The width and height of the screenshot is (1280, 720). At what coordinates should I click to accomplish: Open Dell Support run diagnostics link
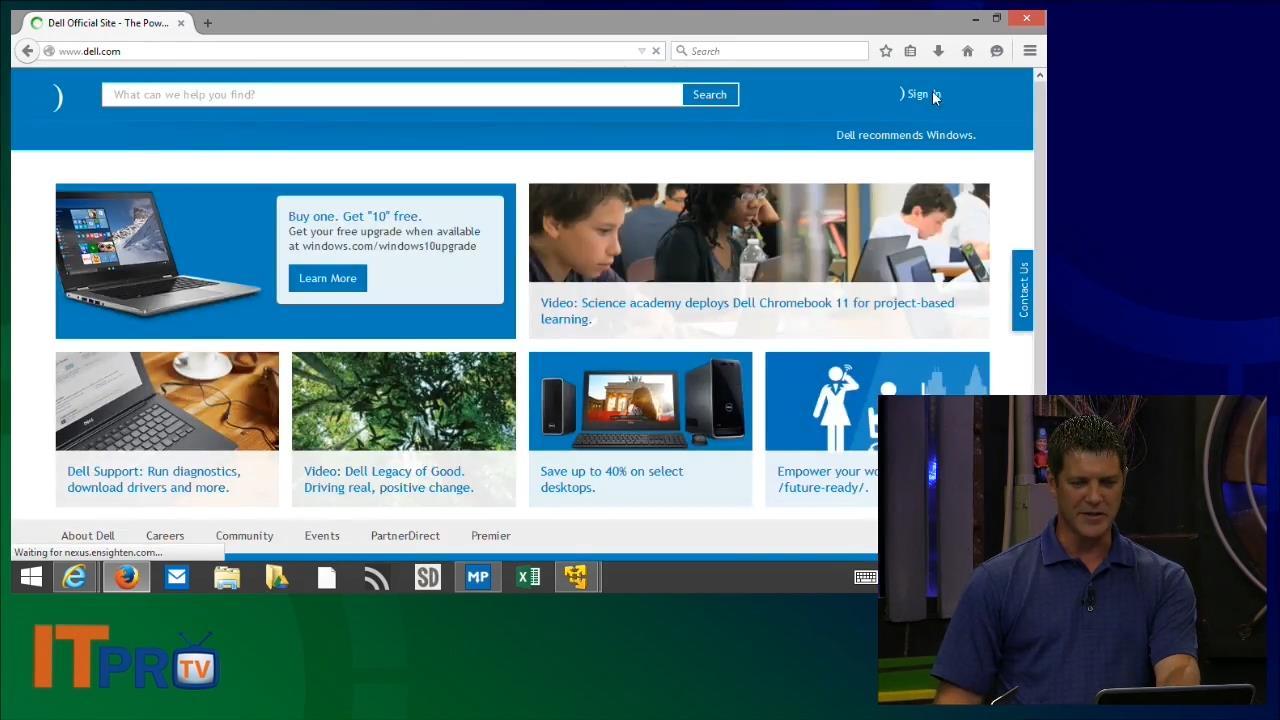pos(154,479)
